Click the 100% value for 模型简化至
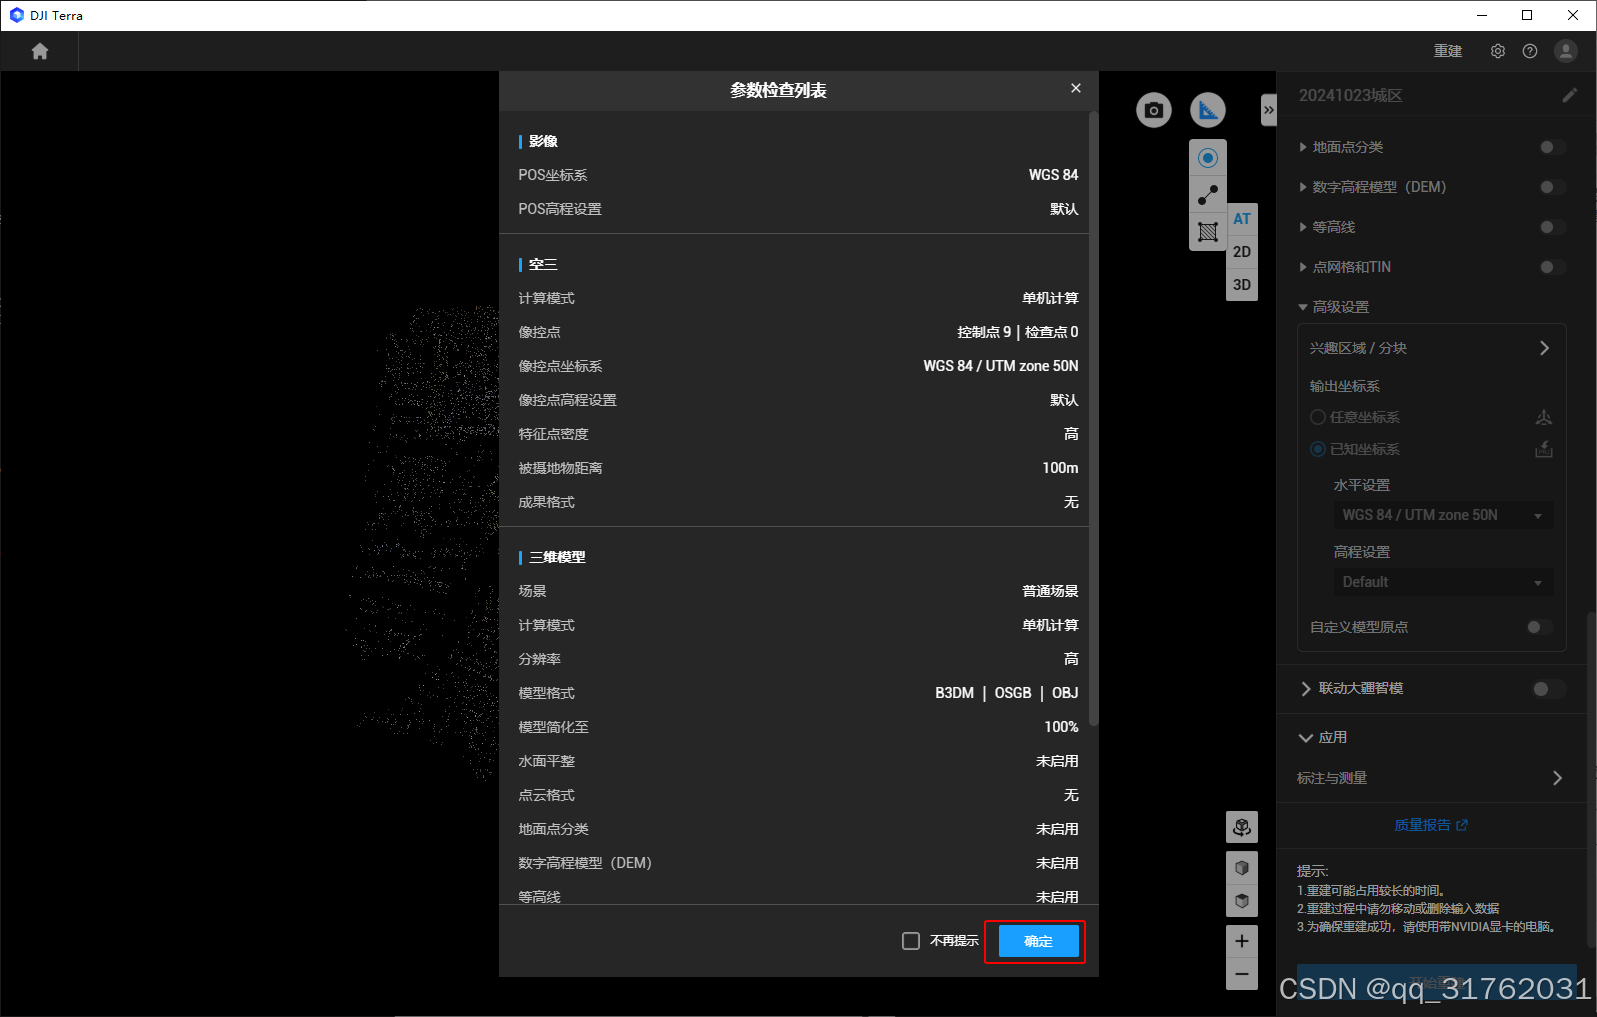The image size is (1597, 1017). click(x=1061, y=727)
